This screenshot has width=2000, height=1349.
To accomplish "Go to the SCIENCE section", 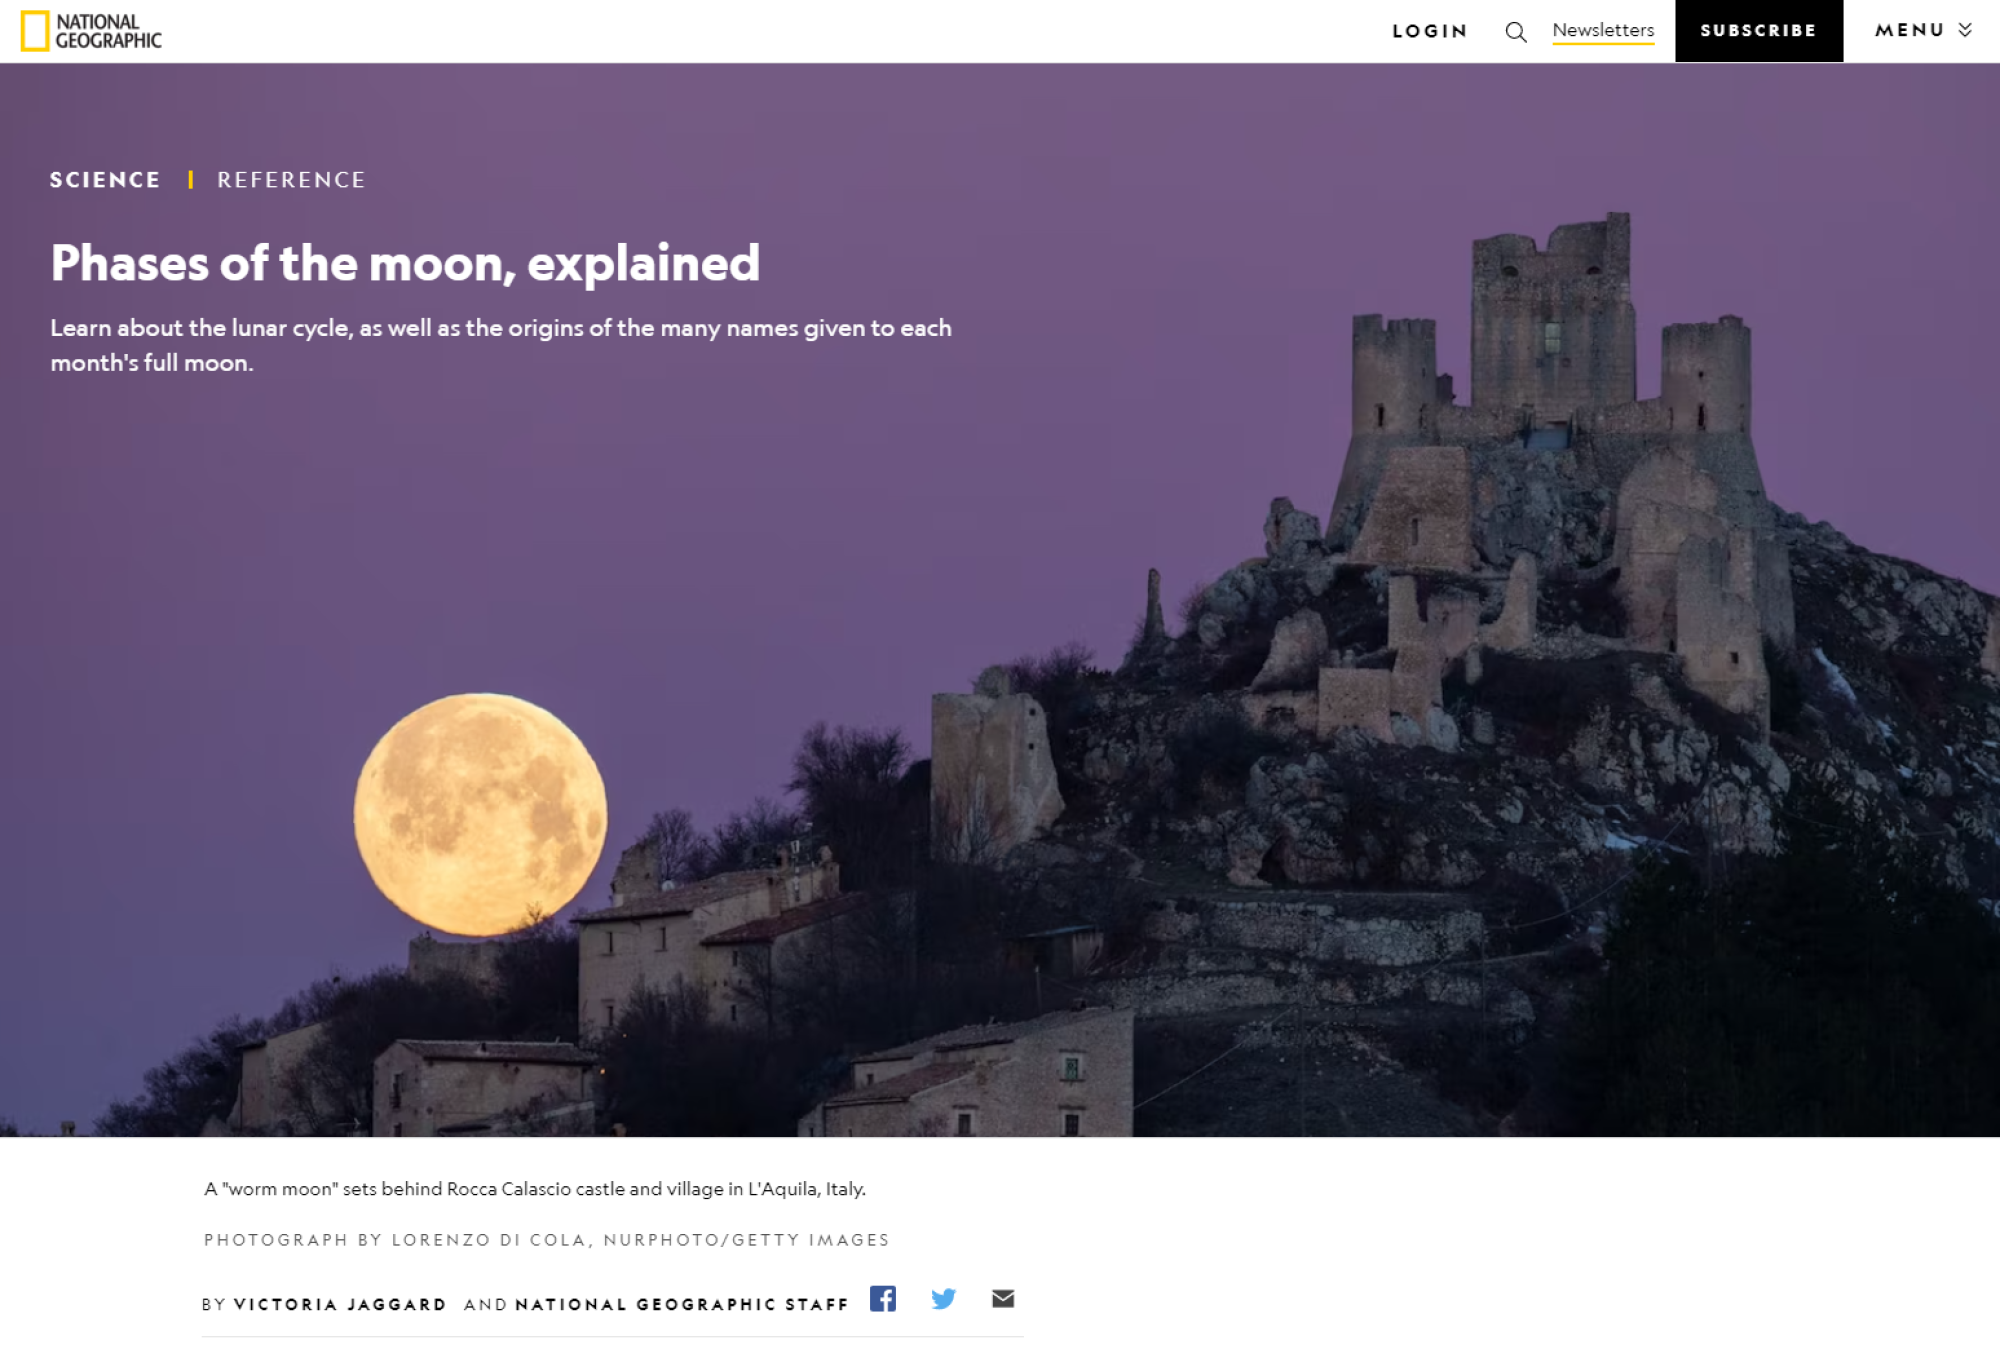I will click(x=105, y=180).
